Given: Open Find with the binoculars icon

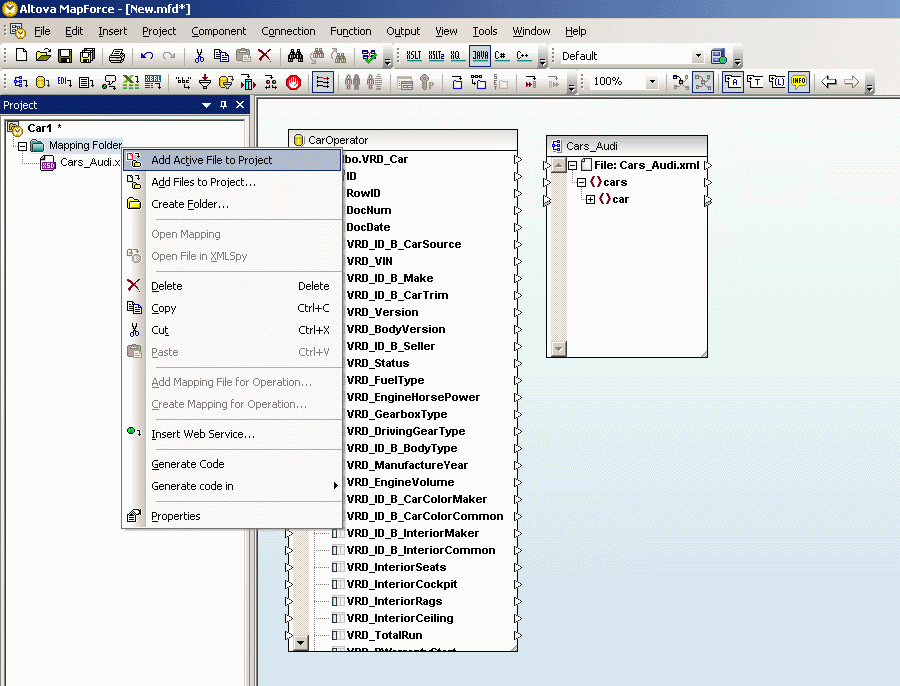Looking at the screenshot, I should coord(295,55).
